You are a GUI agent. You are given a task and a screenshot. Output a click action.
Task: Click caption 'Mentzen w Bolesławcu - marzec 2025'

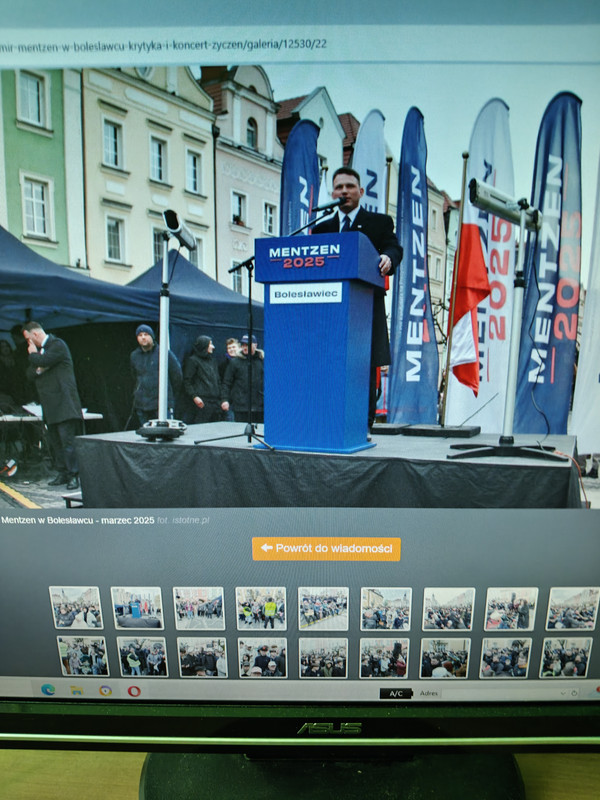click(x=78, y=520)
